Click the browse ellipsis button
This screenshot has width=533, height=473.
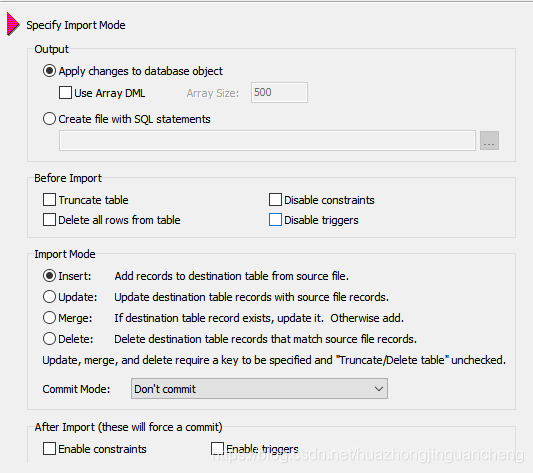click(489, 140)
